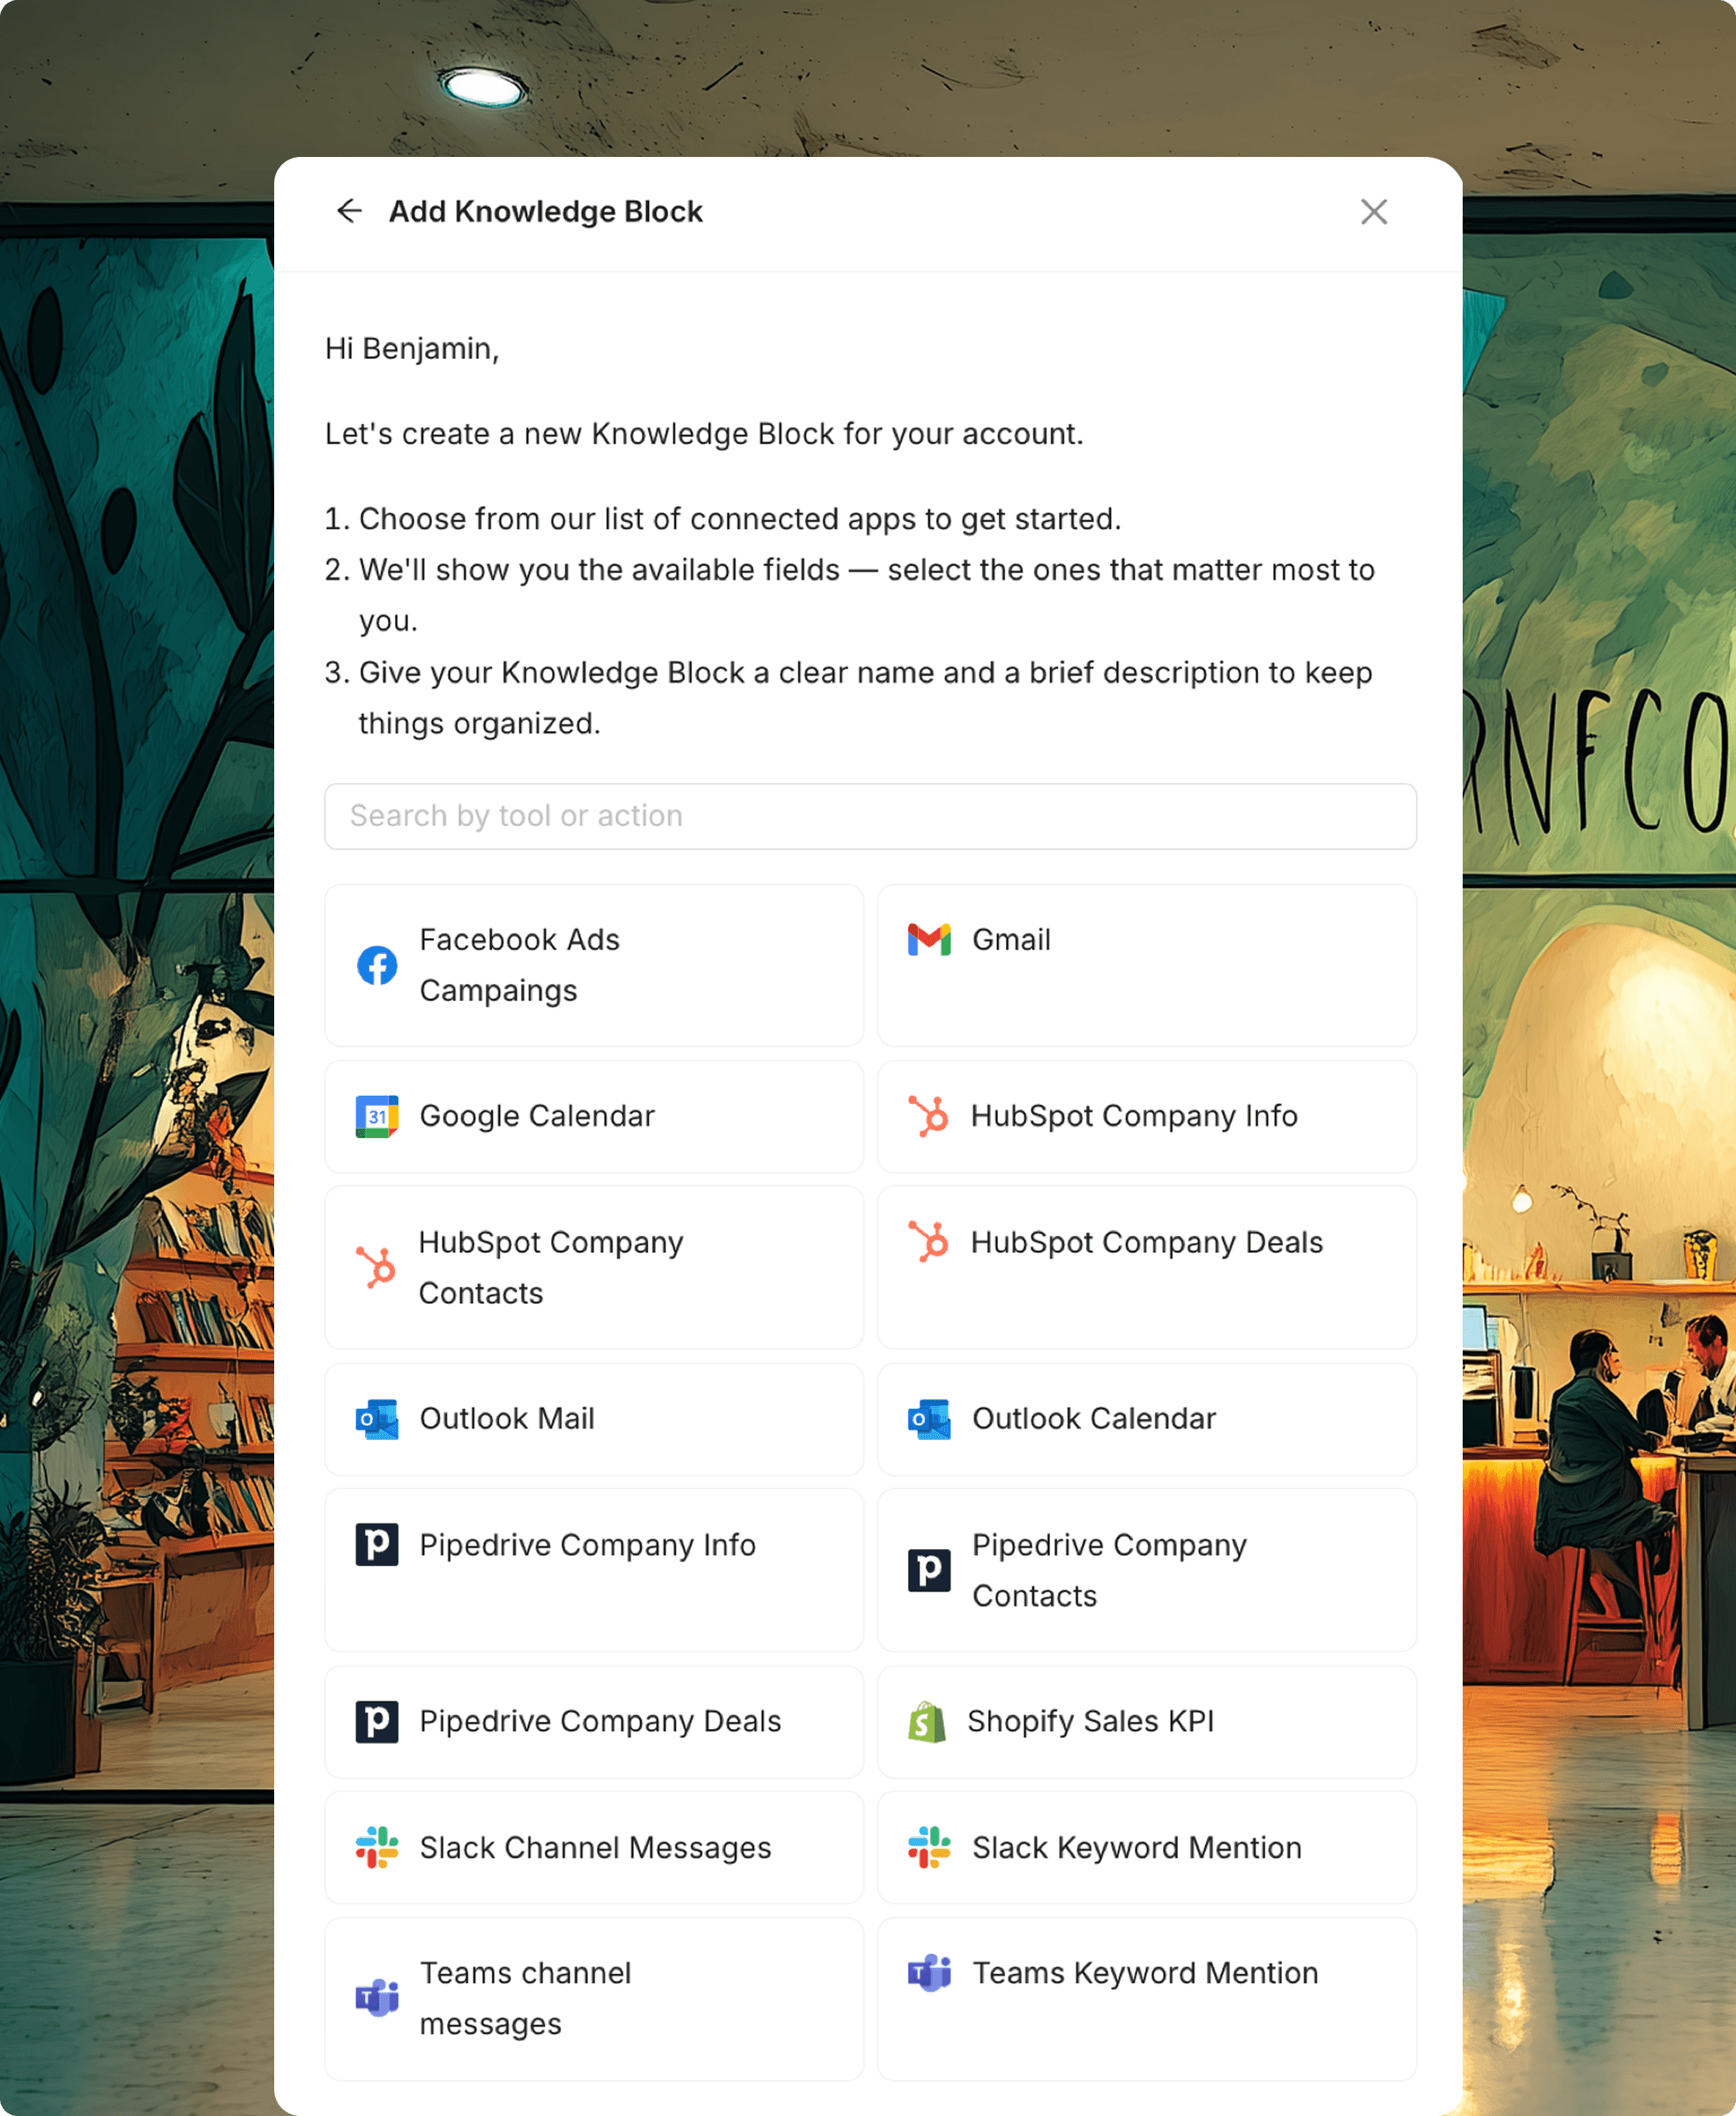This screenshot has height=2116, width=1736.
Task: Close the Add Knowledge Block dialog
Action: (1373, 212)
